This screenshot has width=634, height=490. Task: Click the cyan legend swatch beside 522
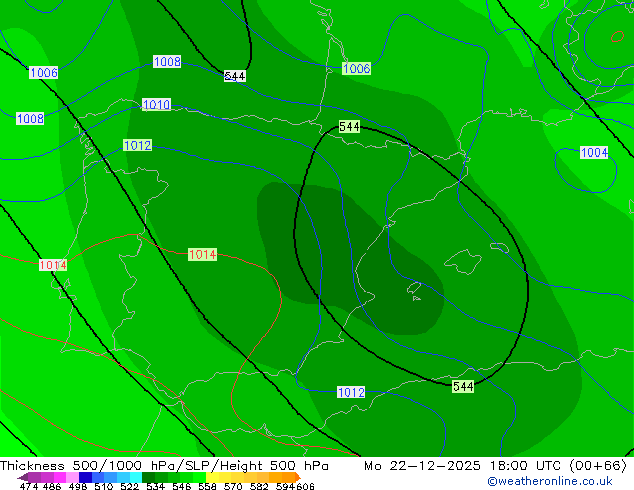[x=135, y=477]
